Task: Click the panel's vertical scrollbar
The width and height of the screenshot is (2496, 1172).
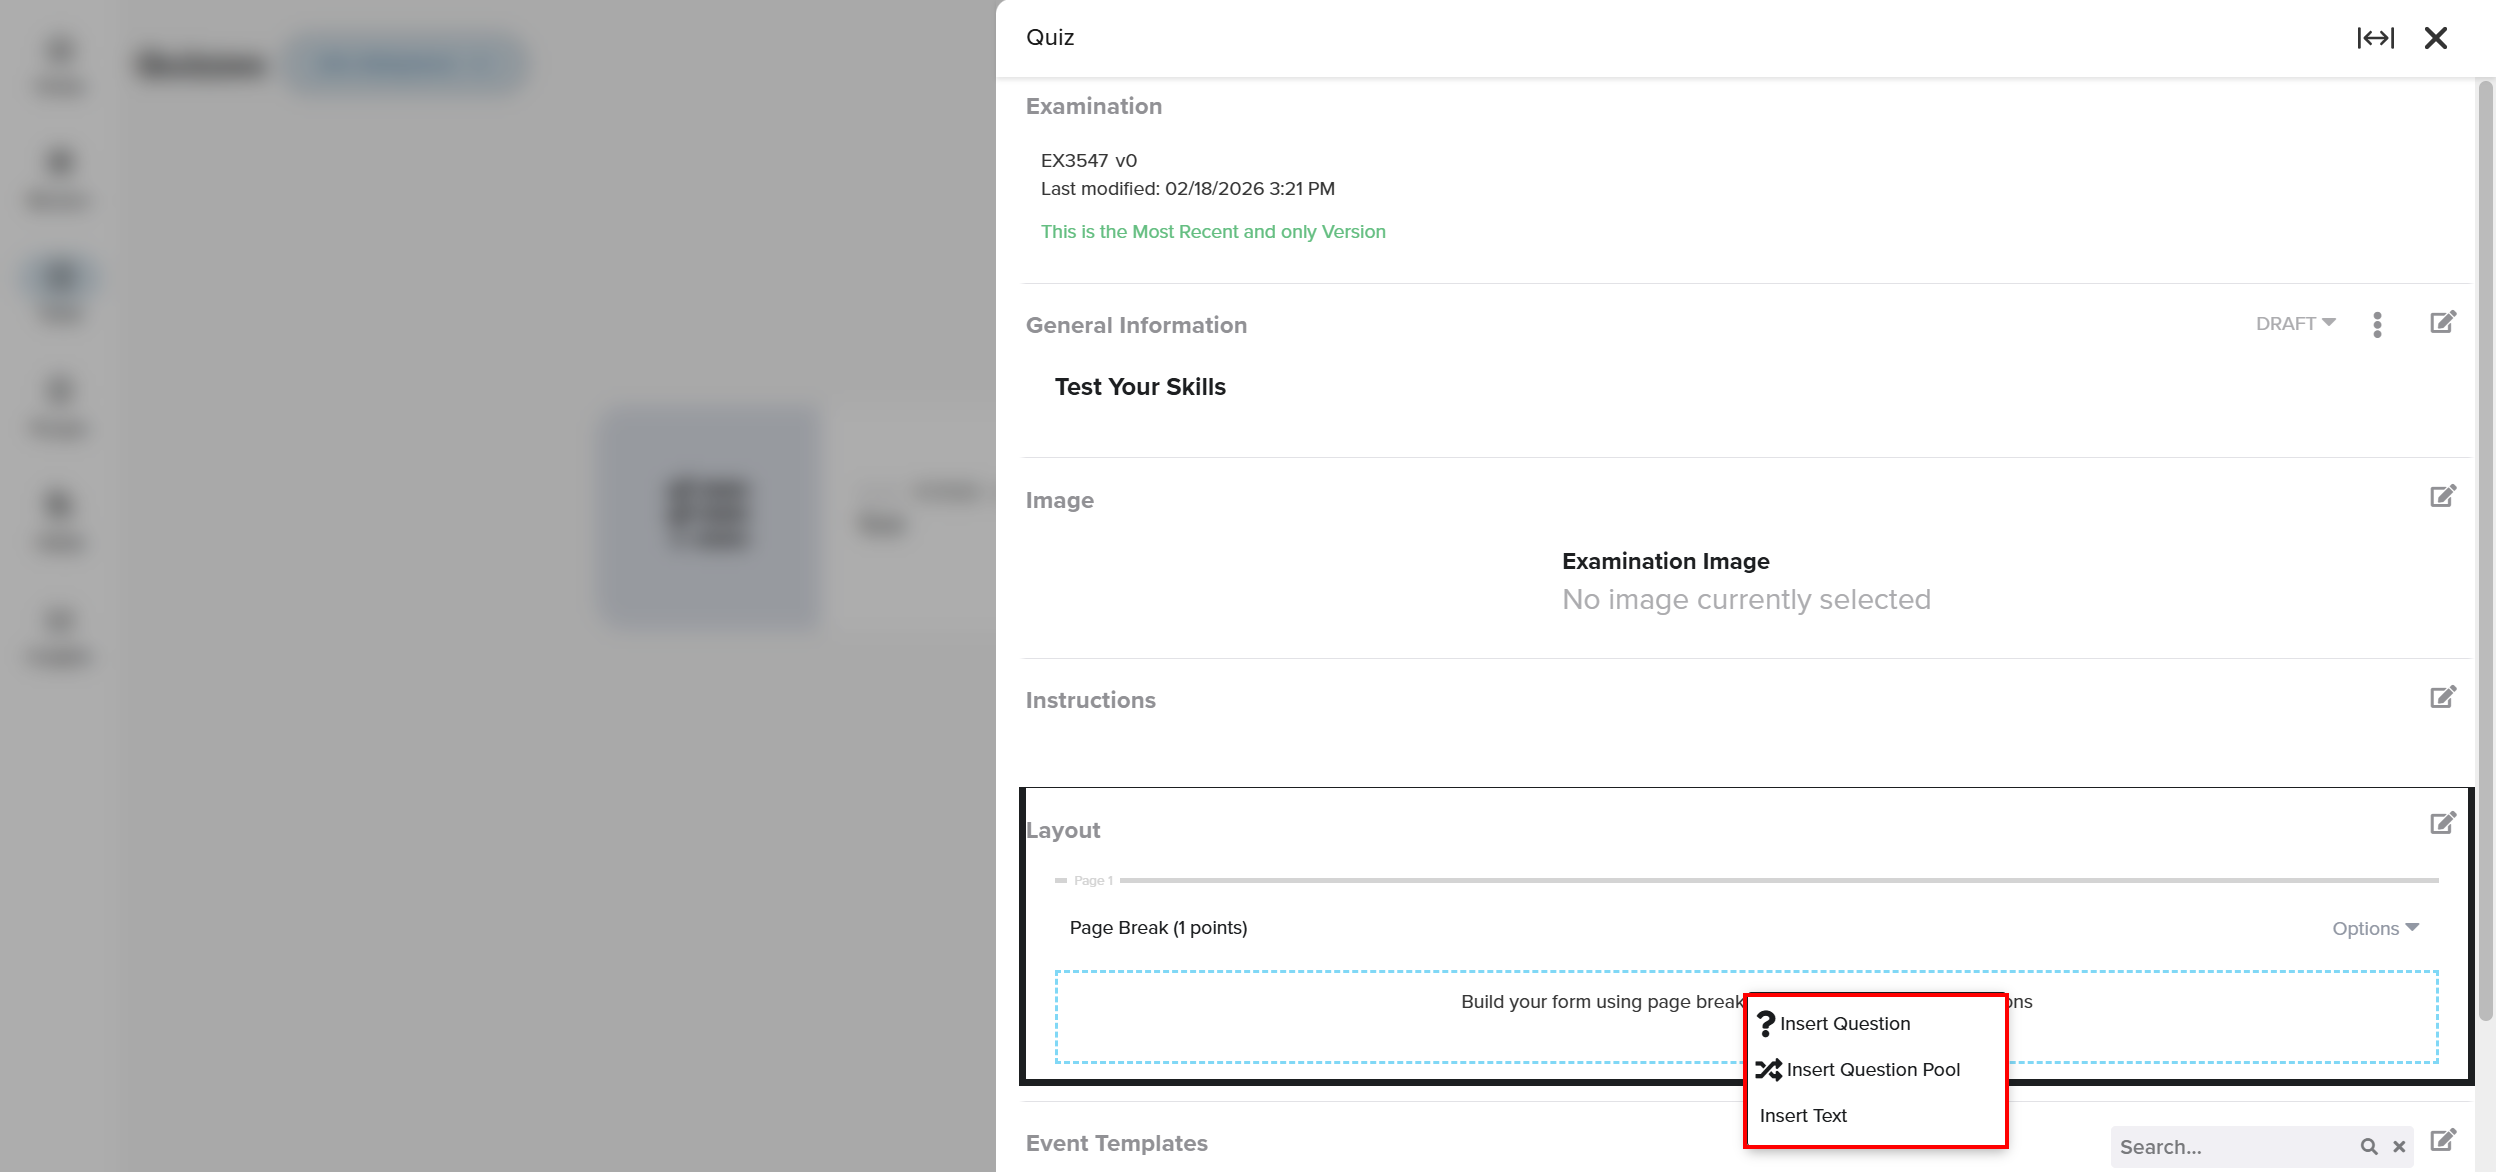Action: tap(2484, 550)
